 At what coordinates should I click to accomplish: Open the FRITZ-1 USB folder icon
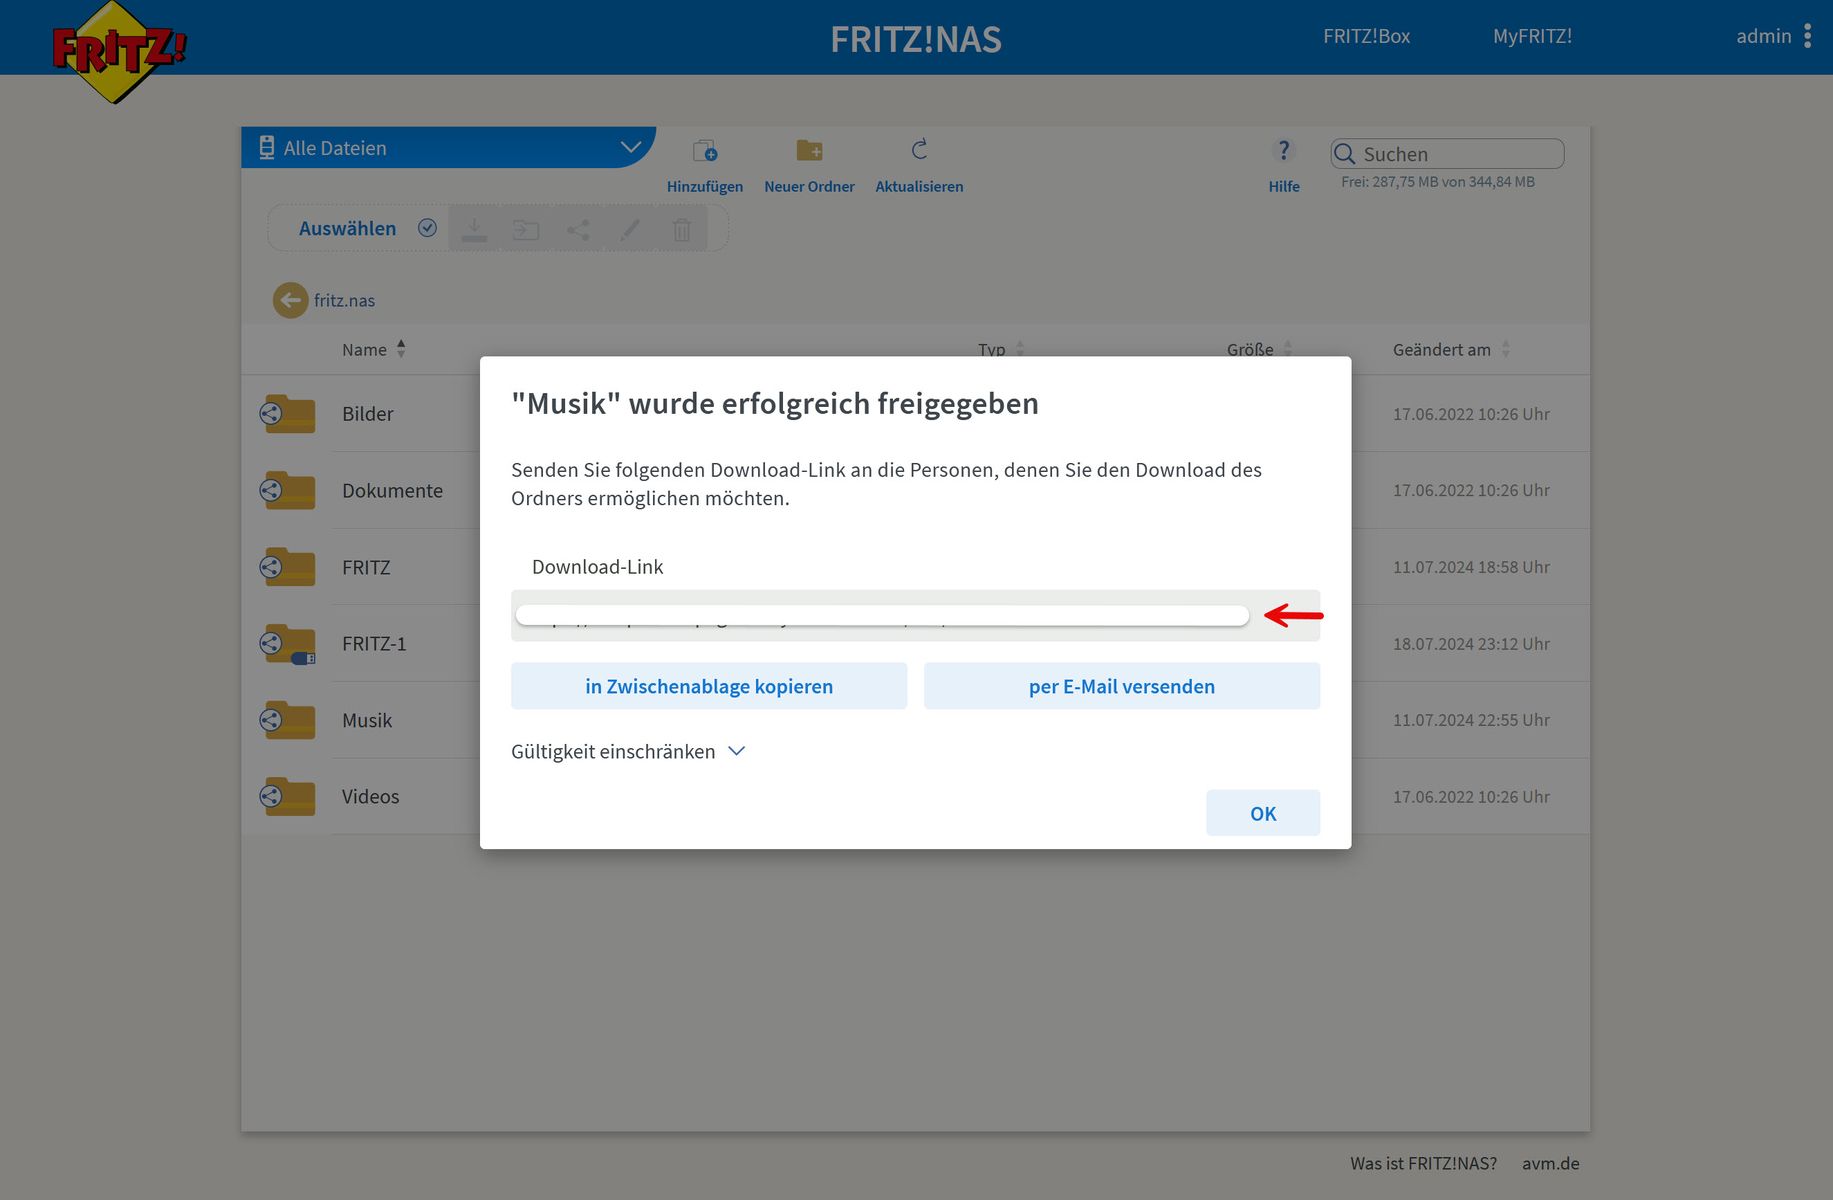(288, 644)
